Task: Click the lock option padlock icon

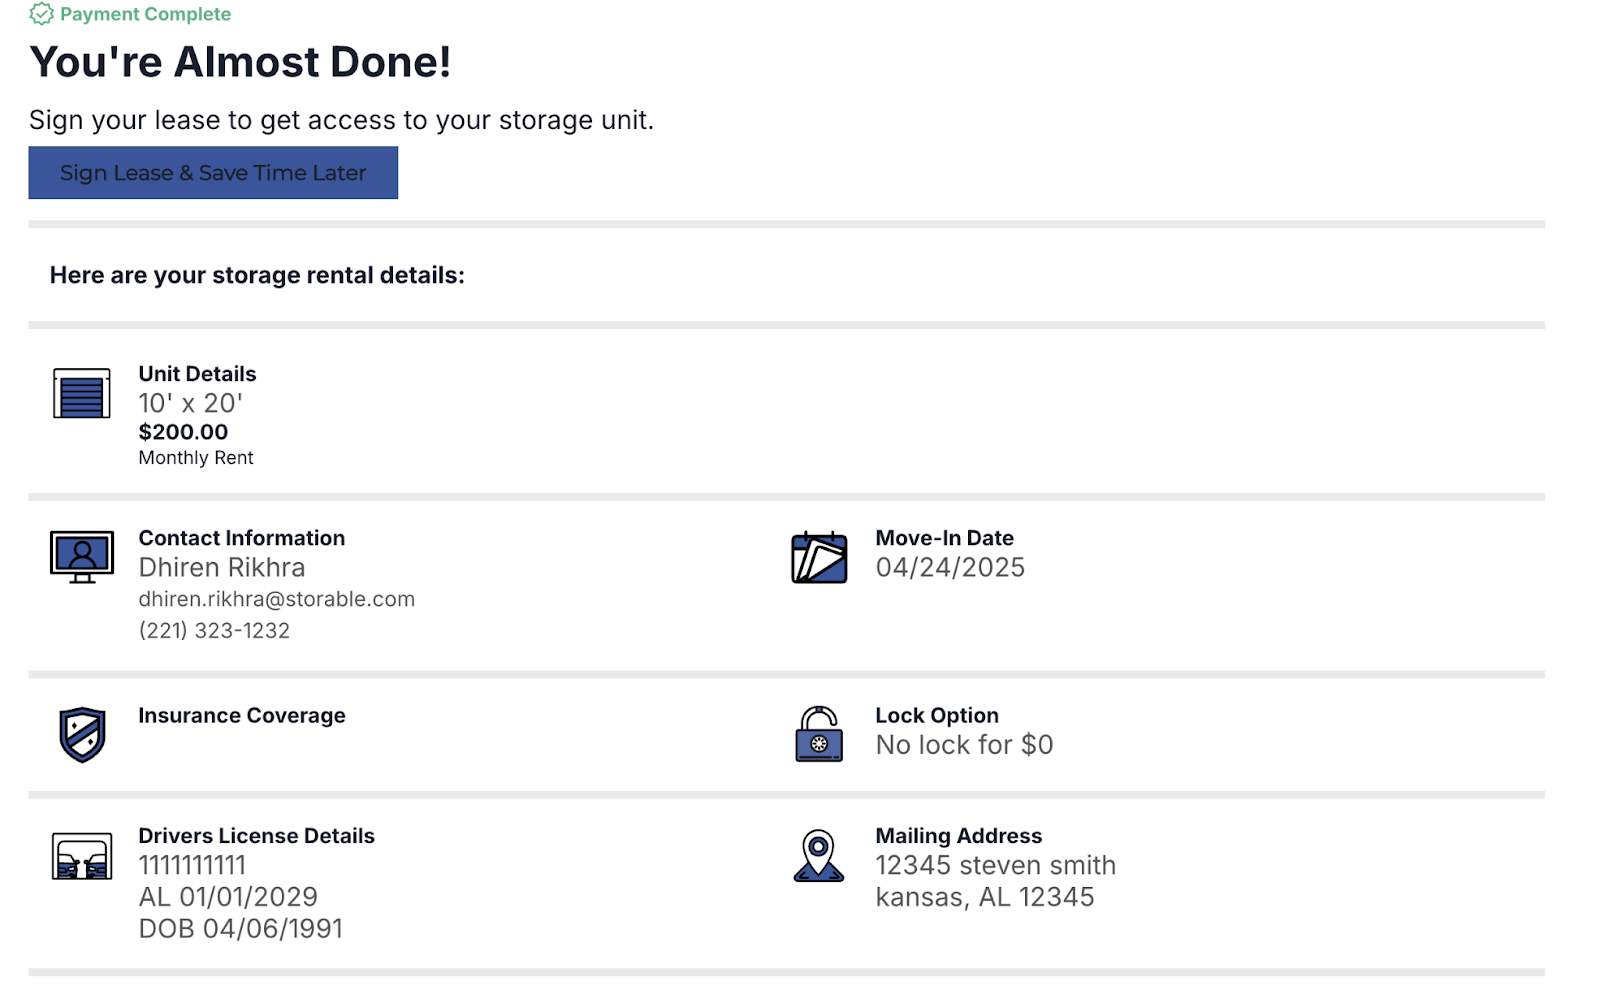Action: coord(819,734)
